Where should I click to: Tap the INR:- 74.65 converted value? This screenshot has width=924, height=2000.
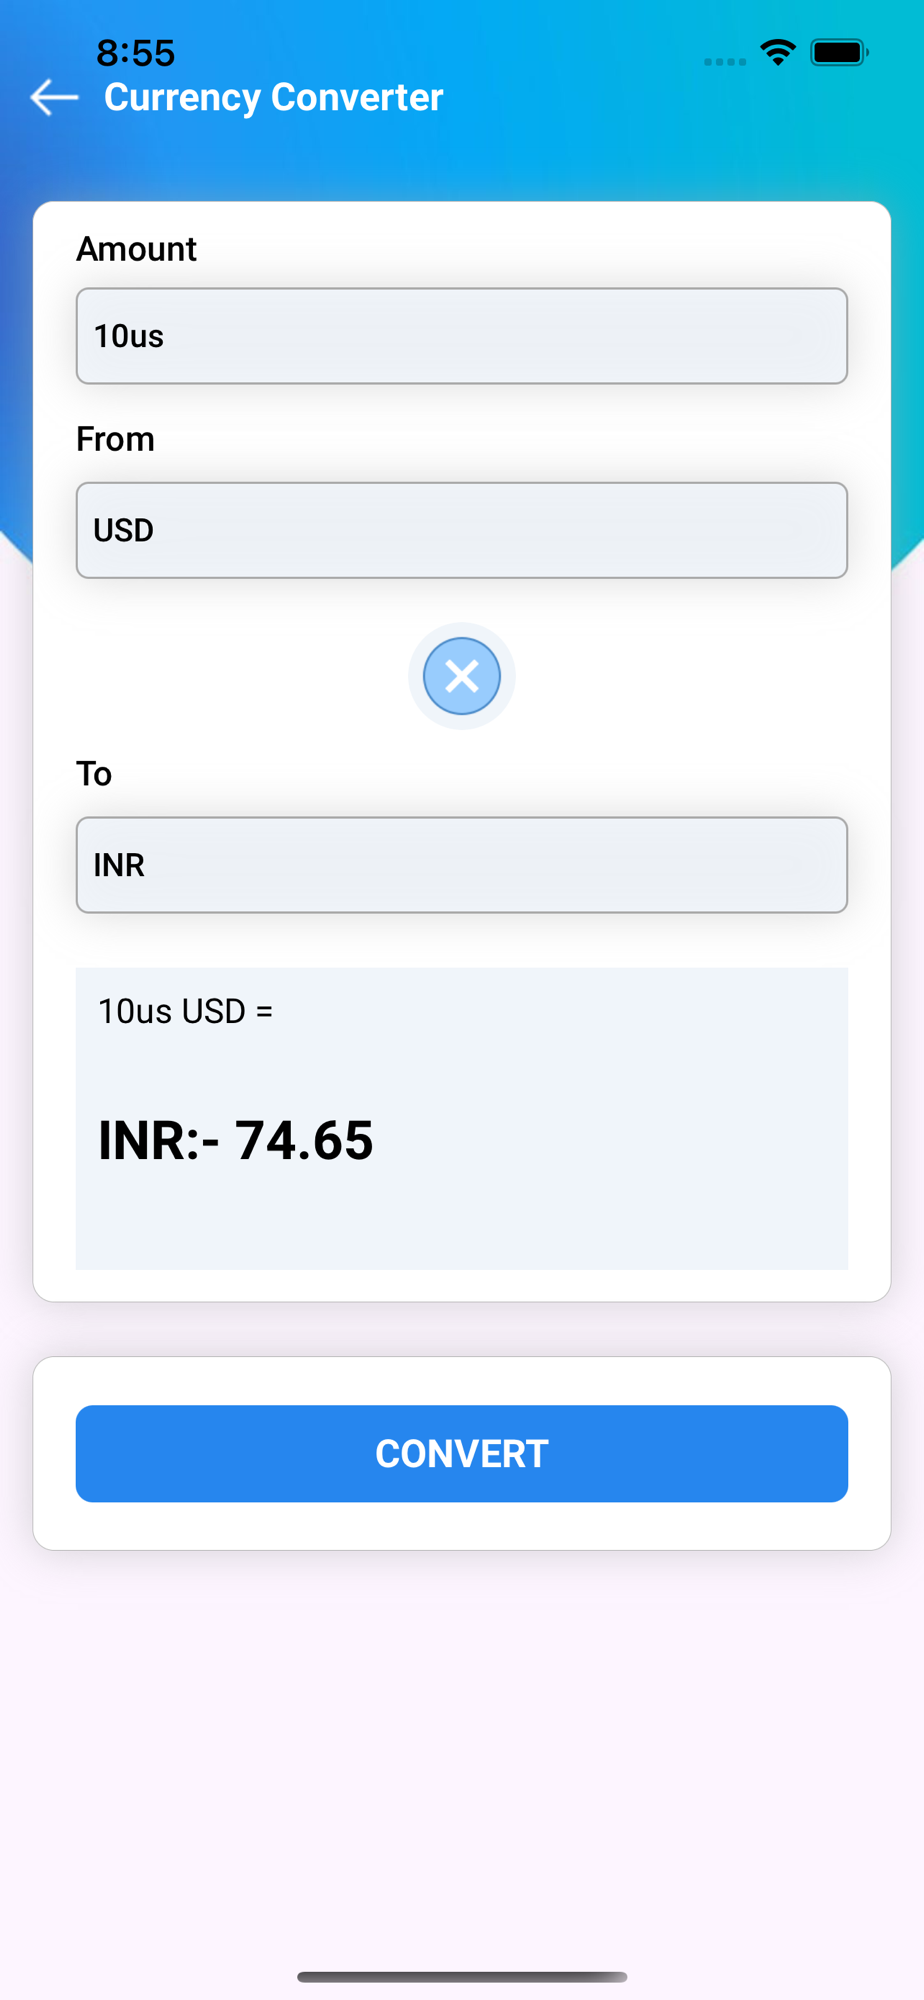point(235,1140)
